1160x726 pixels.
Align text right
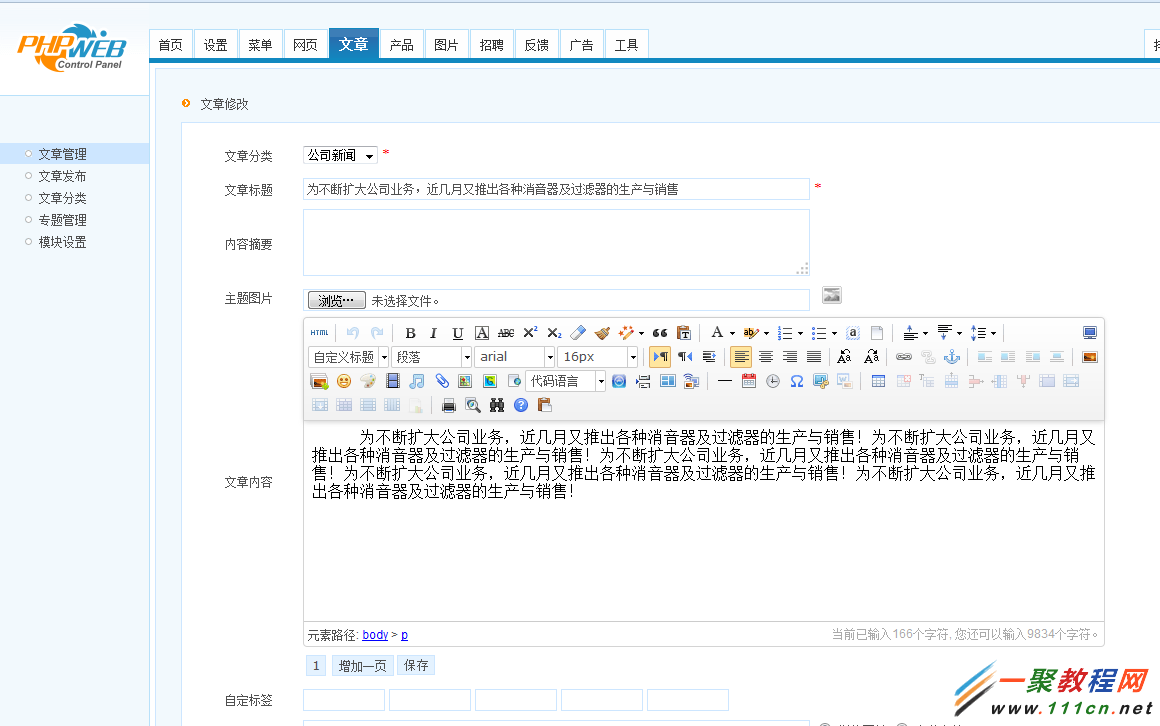(x=790, y=357)
